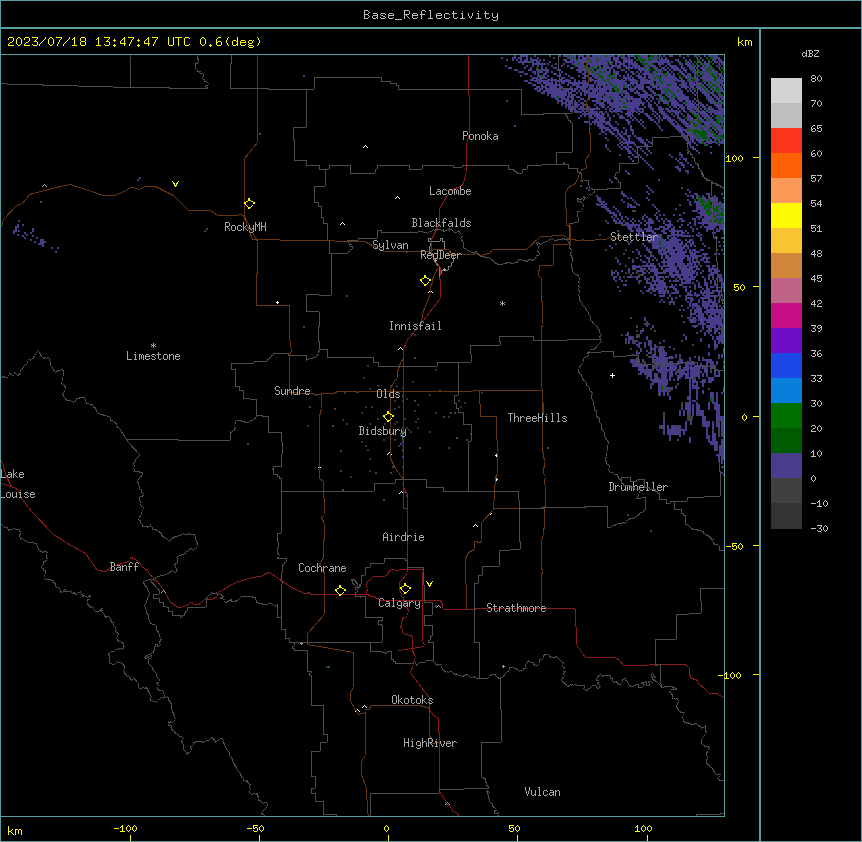862x842 pixels.
Task: Click the Lake Louise label
Action: click(18, 484)
